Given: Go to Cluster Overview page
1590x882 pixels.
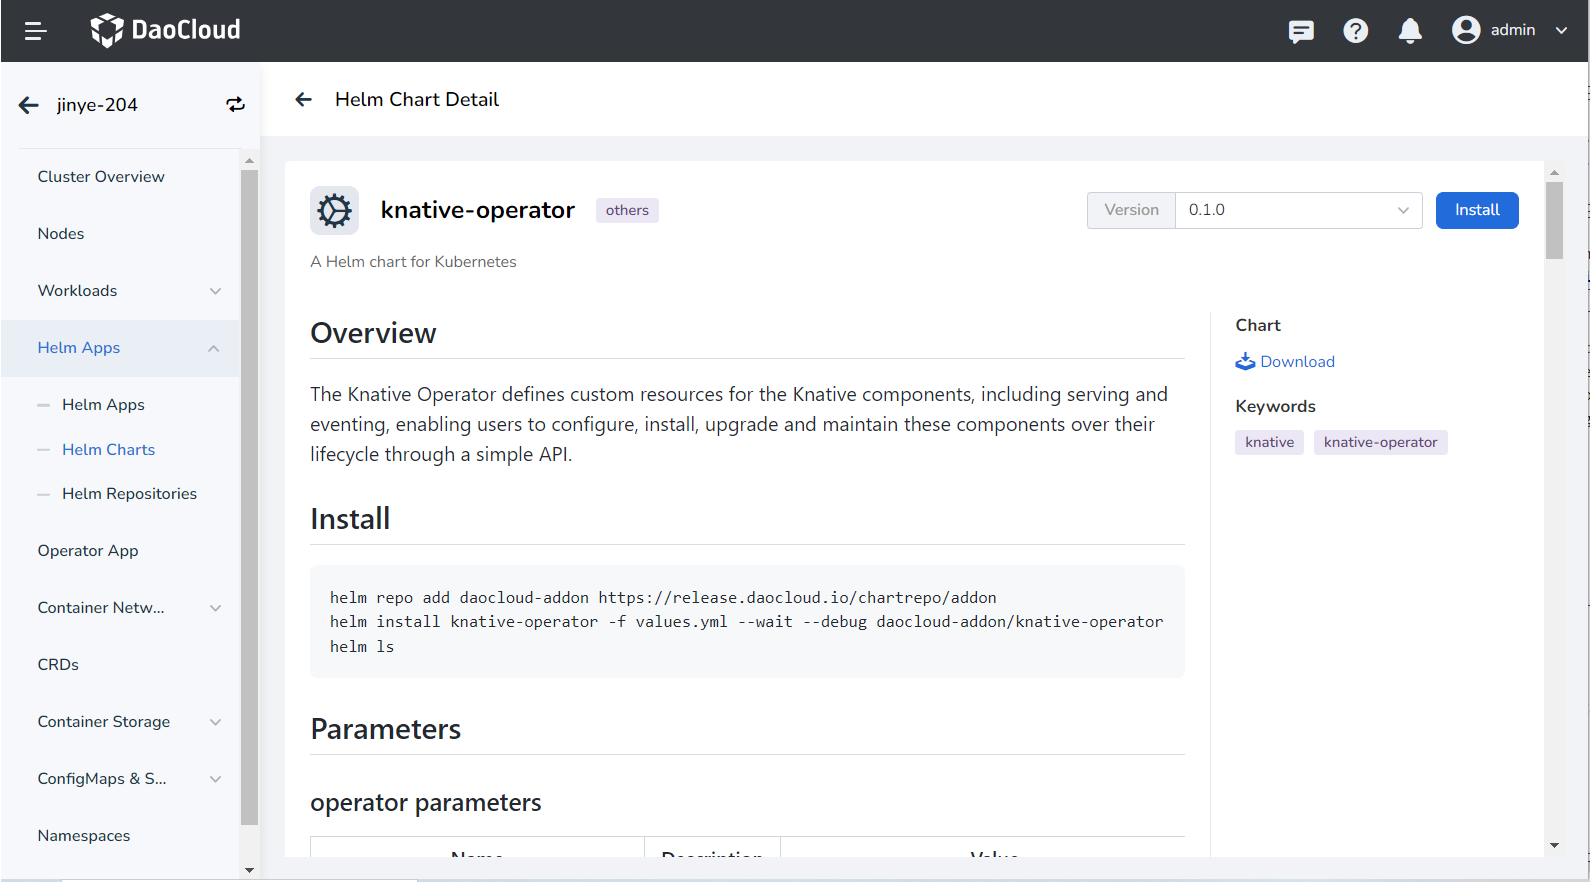Looking at the screenshot, I should (101, 177).
